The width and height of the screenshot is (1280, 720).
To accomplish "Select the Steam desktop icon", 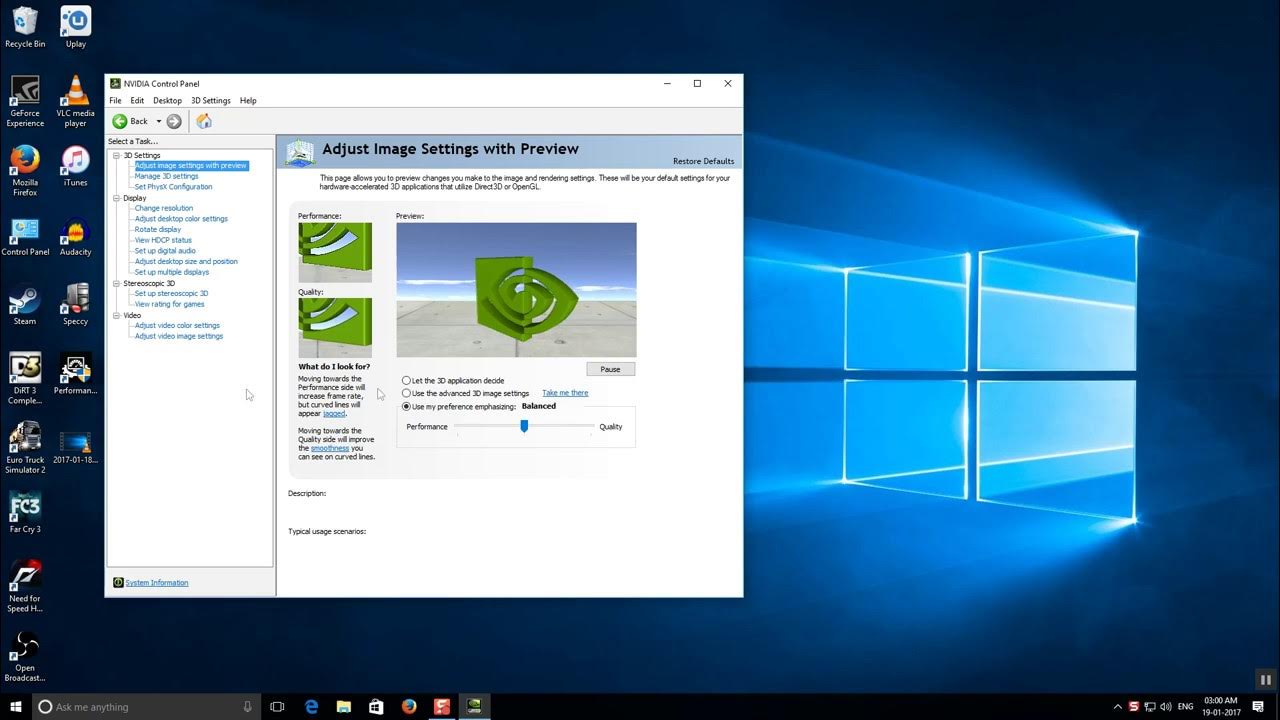I will click(25, 304).
